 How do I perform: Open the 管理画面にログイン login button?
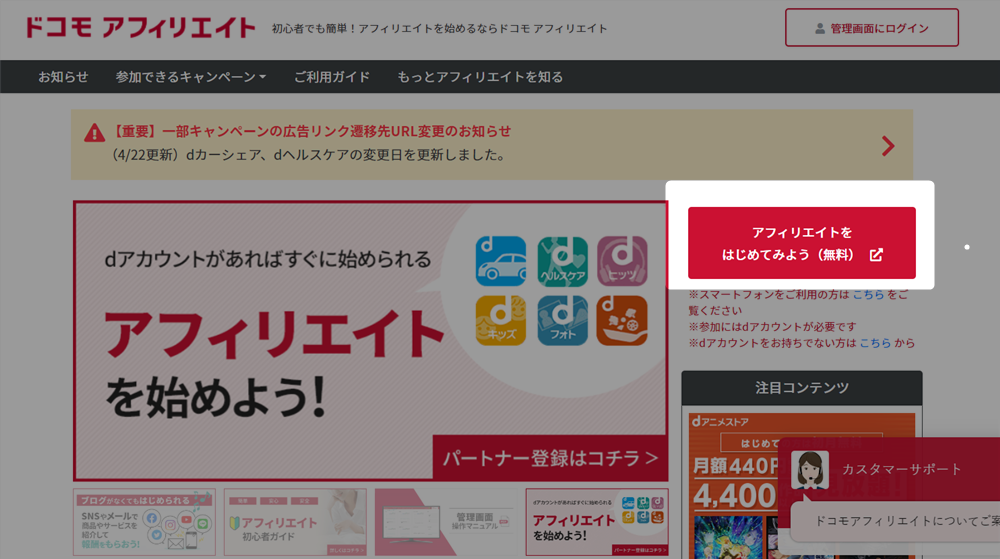871,27
